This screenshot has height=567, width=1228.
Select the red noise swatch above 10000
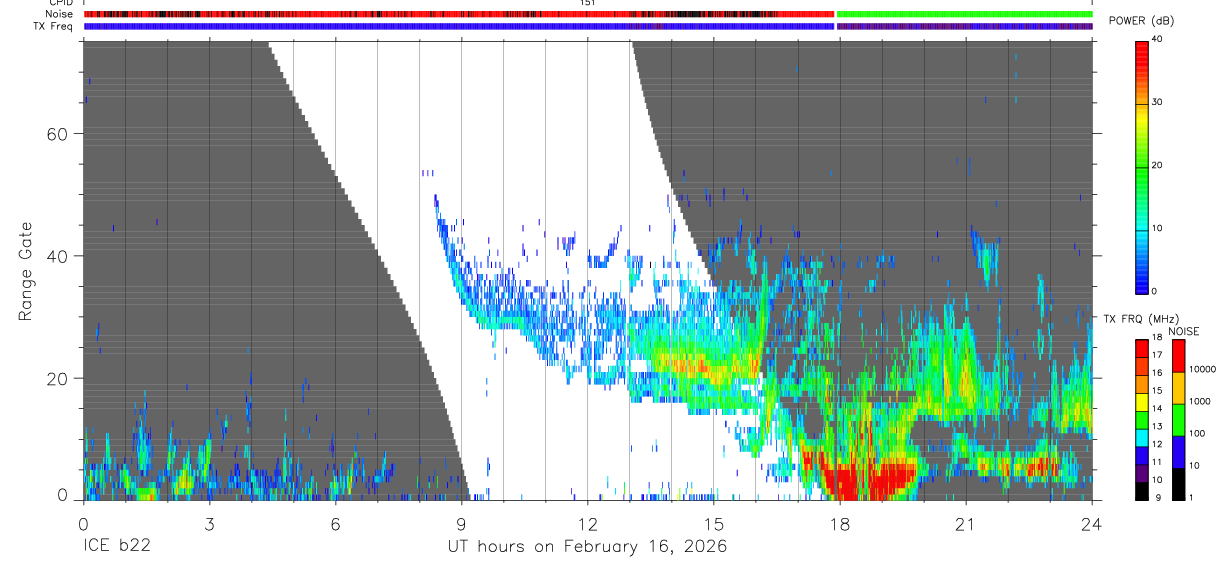1178,356
